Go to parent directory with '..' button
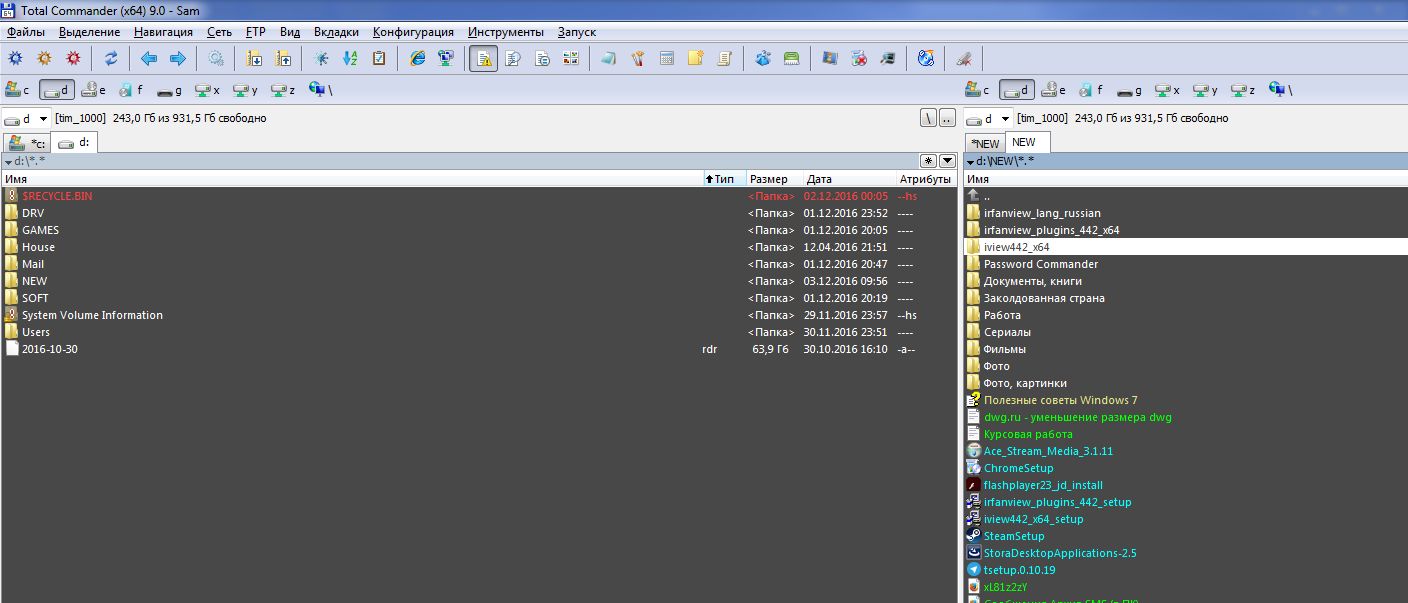Image resolution: width=1408 pixels, height=603 pixels. pos(947,118)
